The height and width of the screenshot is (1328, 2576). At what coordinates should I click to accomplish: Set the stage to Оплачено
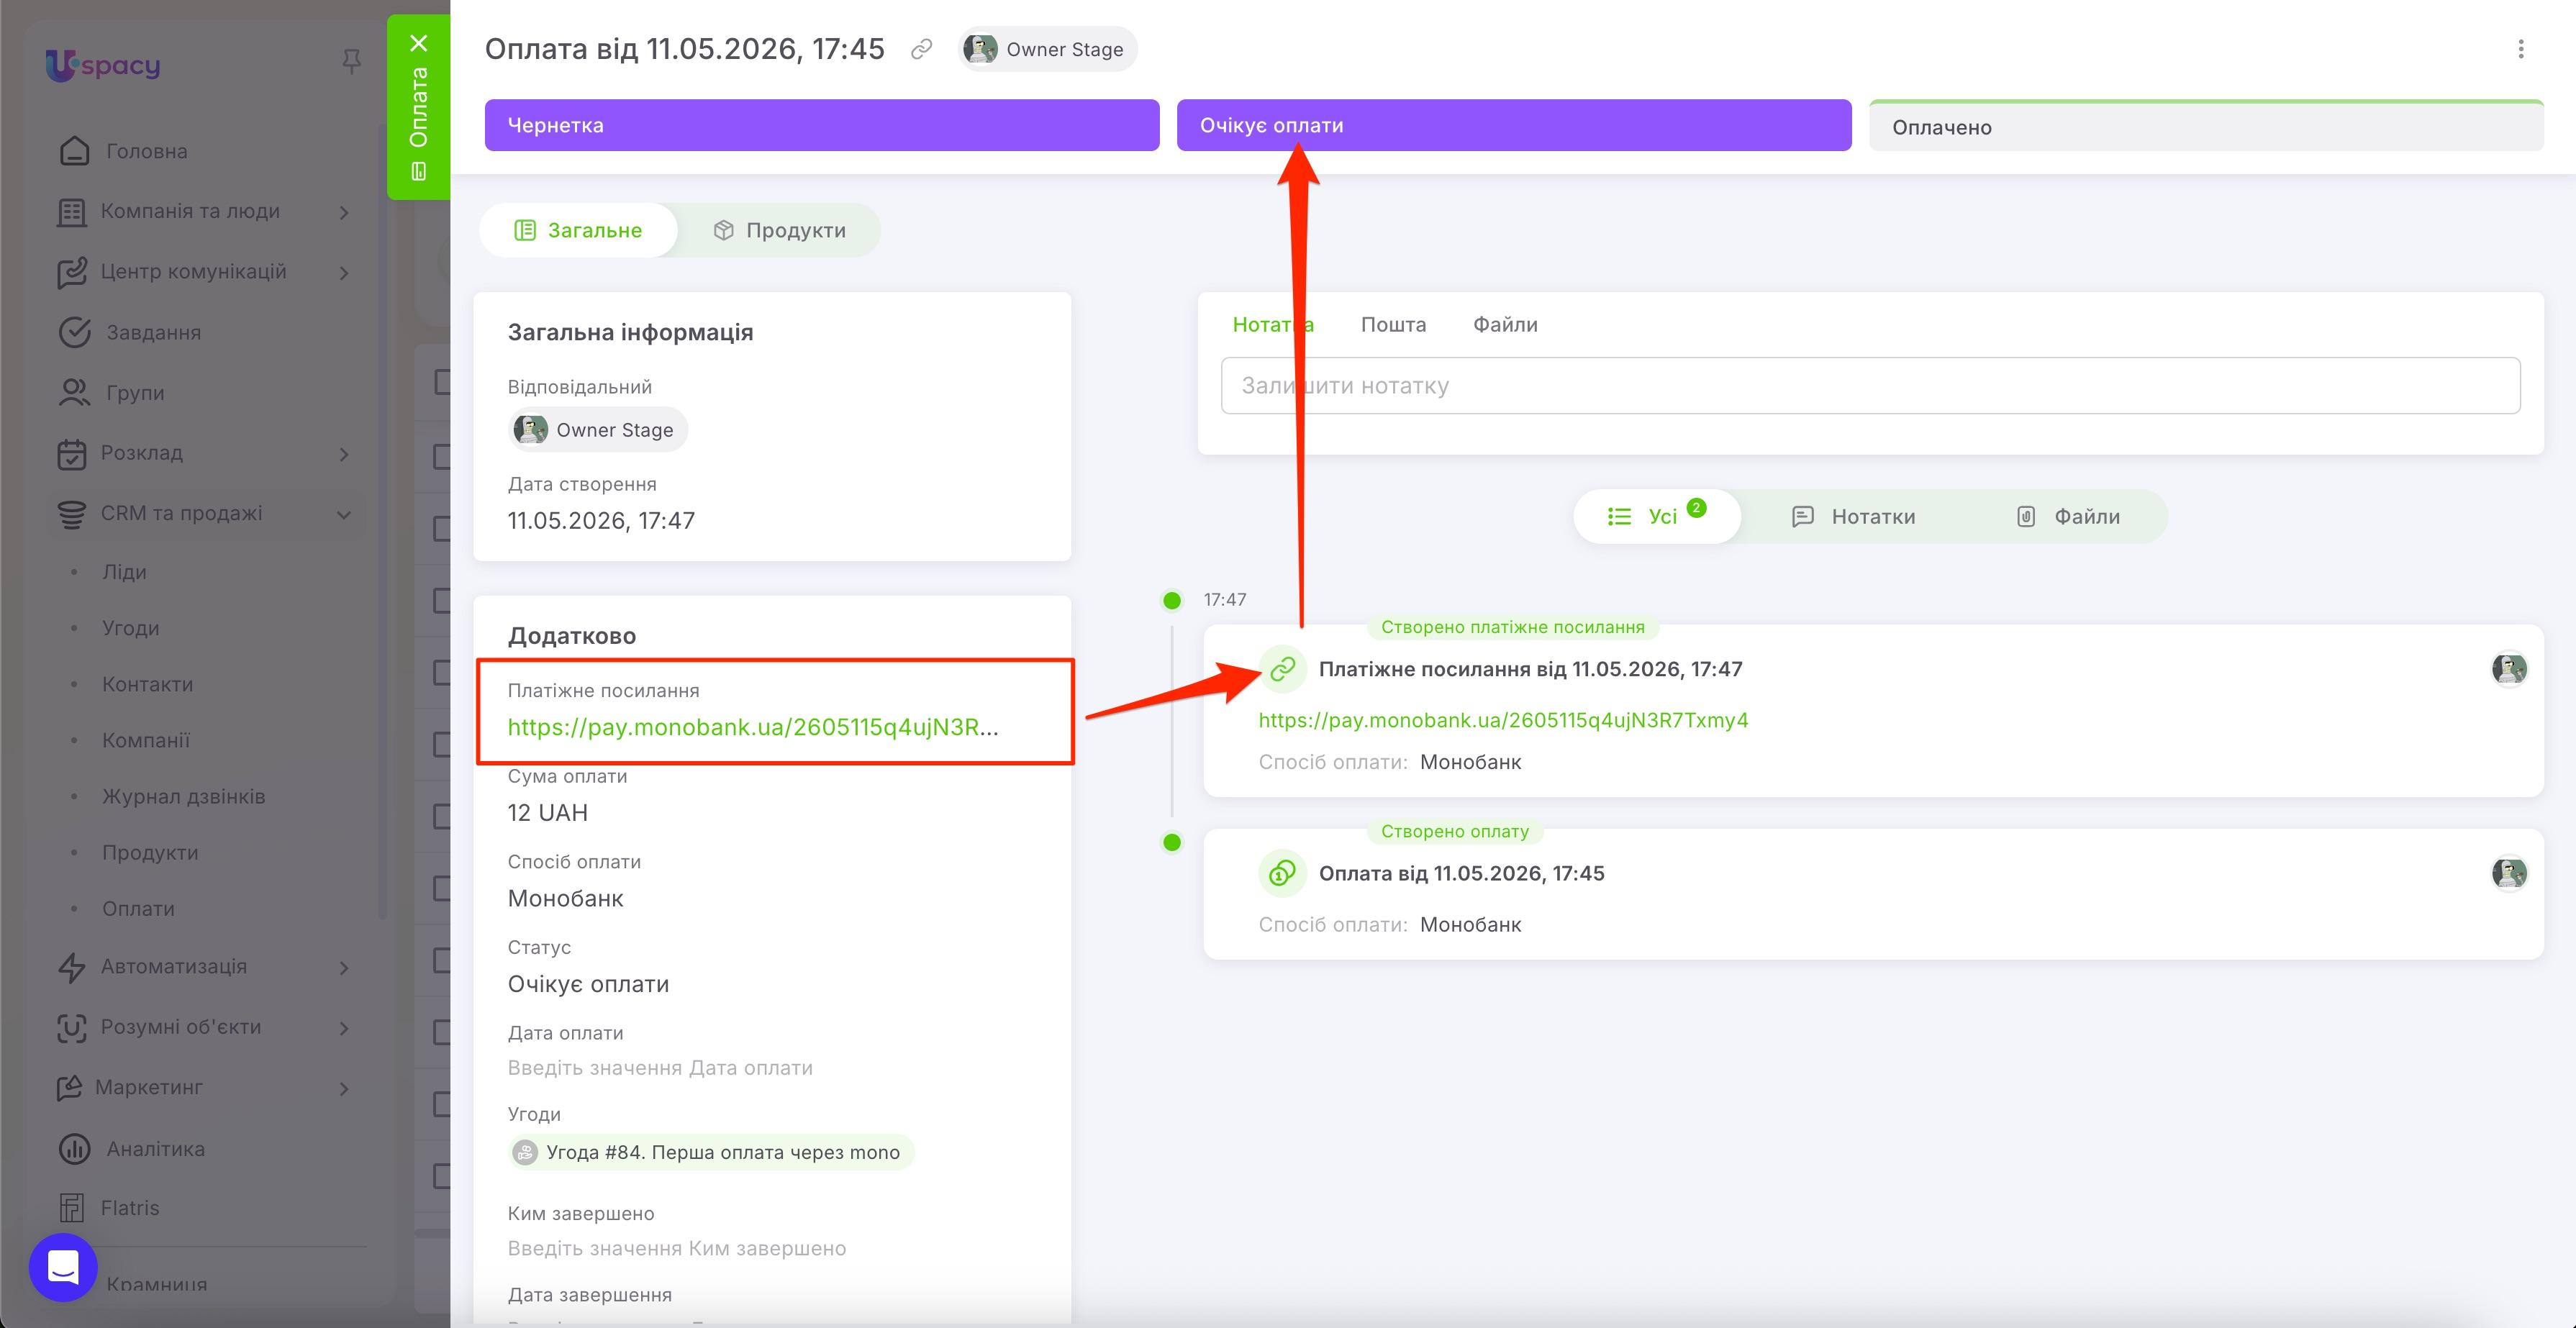point(2206,126)
